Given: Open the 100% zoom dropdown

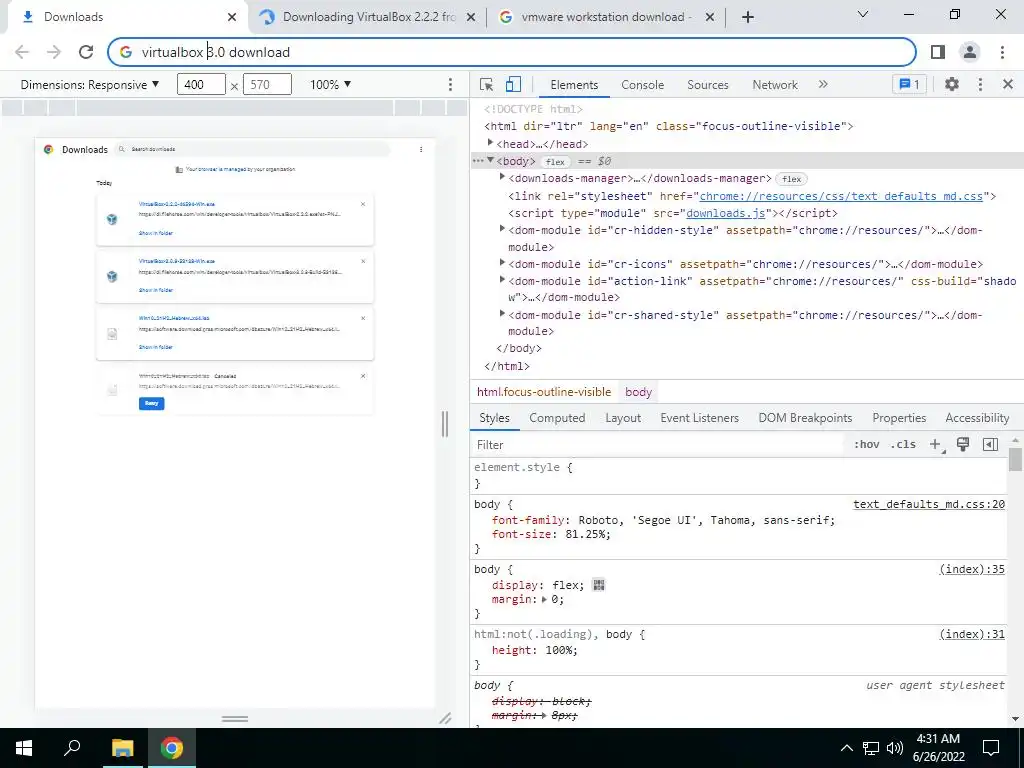Looking at the screenshot, I should pos(330,84).
